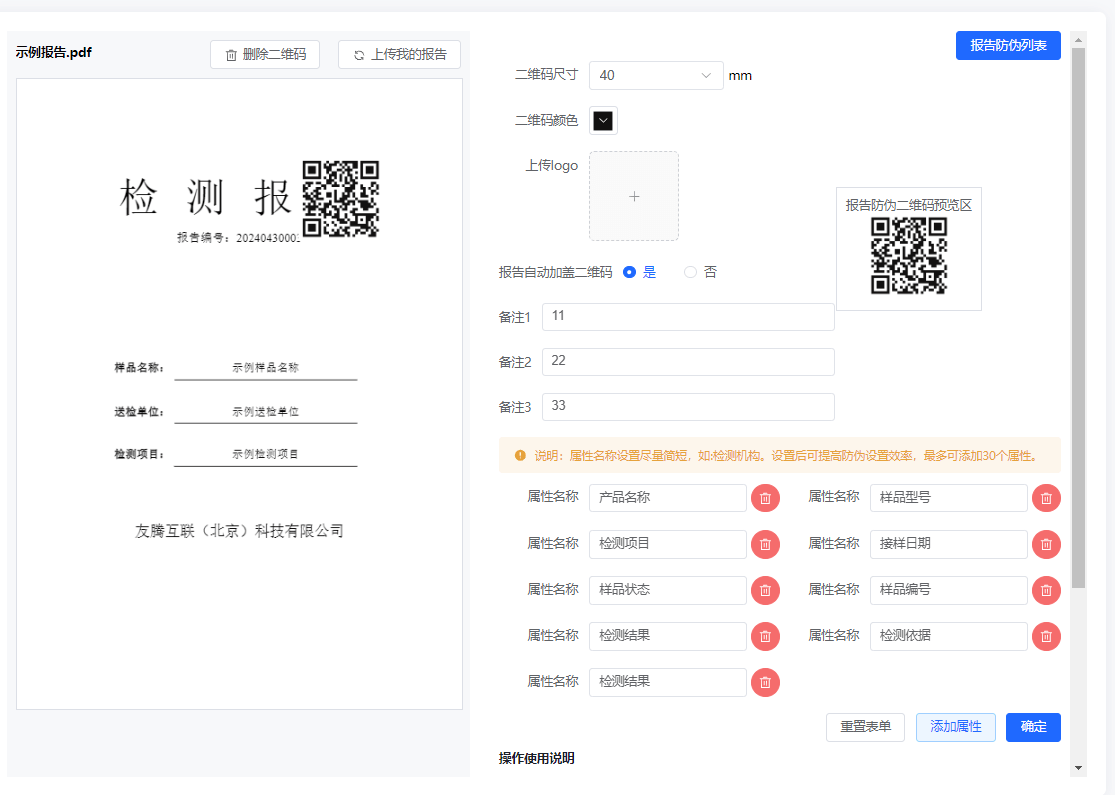
Task: Edit the 样品编号 attribute field
Action: click(x=949, y=590)
